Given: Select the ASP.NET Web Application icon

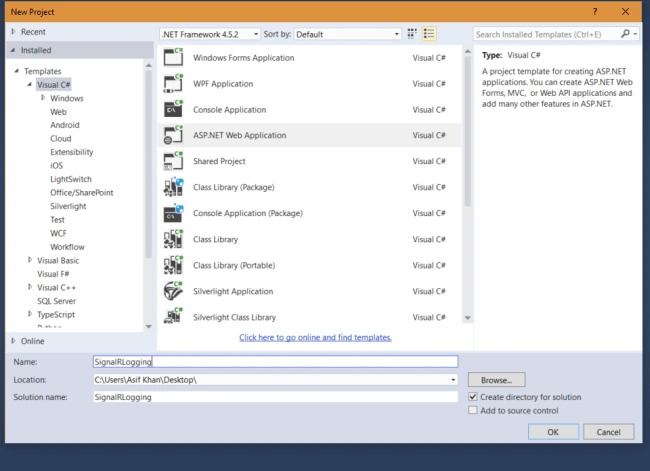Looking at the screenshot, I should [173, 135].
